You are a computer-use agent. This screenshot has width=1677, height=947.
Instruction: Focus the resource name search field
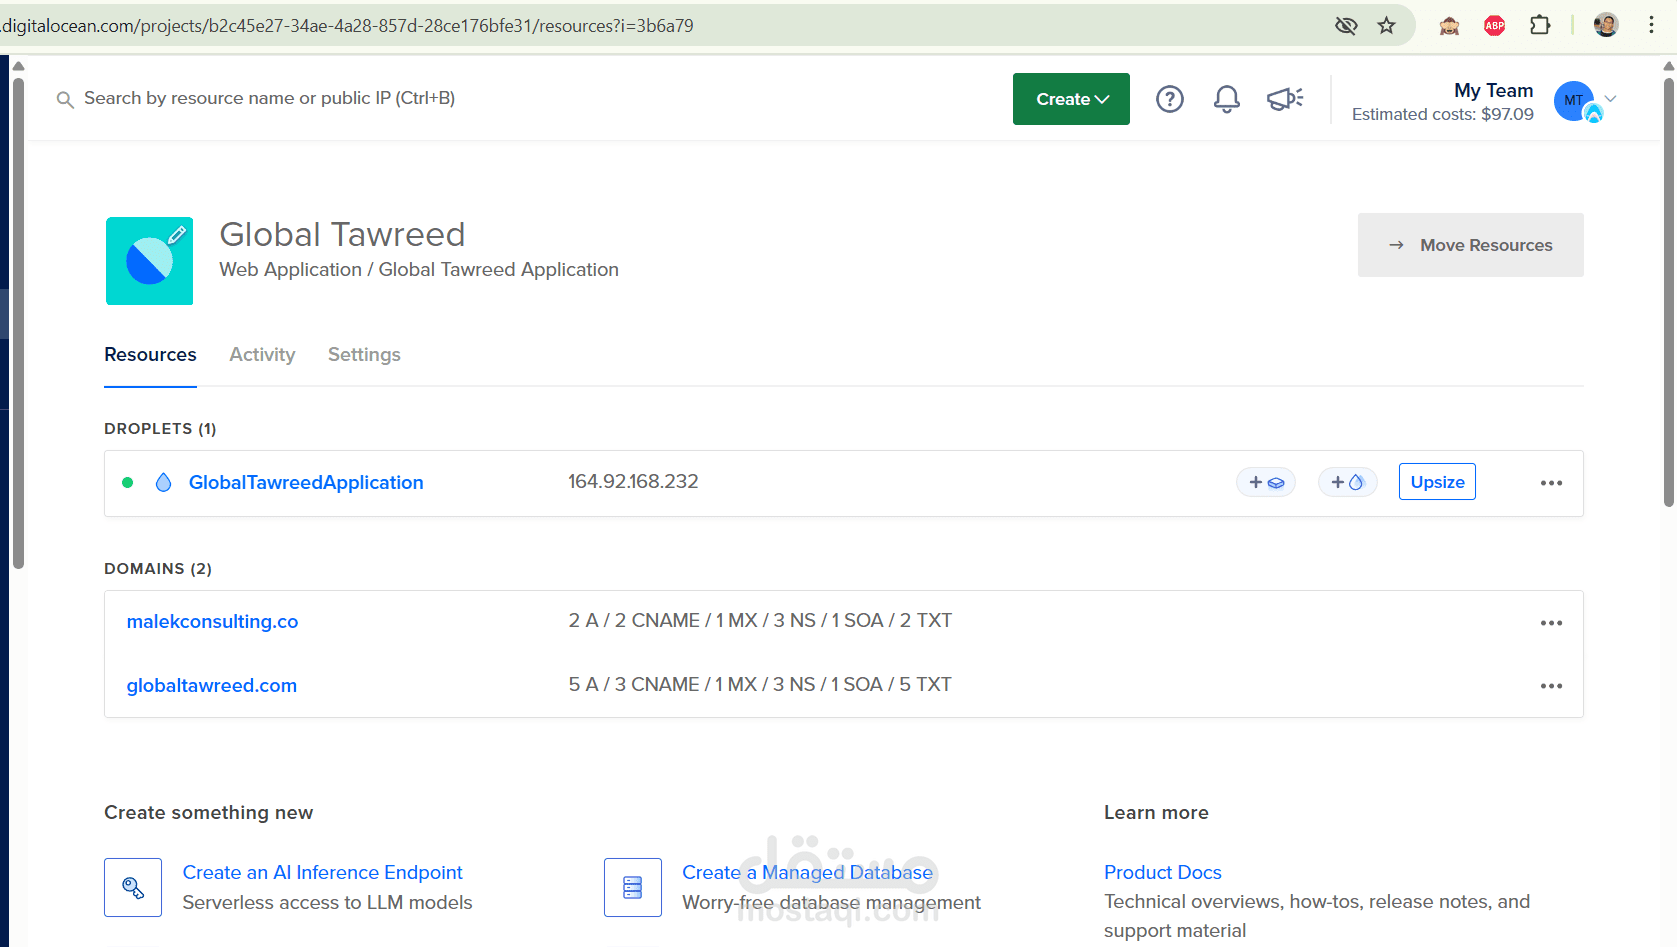point(269,98)
